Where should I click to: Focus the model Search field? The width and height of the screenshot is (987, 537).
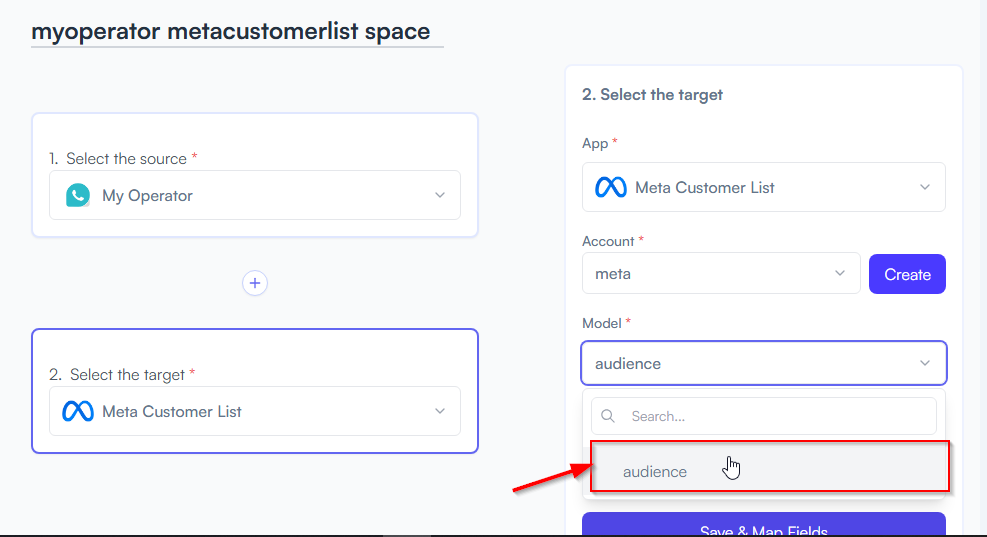pos(764,416)
